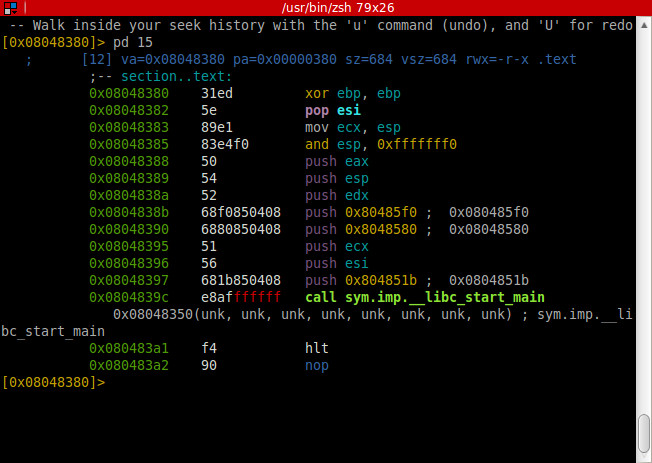This screenshot has height=463, width=652.
Task: Click opcode bytes 83e4f0
Action: click(225, 145)
